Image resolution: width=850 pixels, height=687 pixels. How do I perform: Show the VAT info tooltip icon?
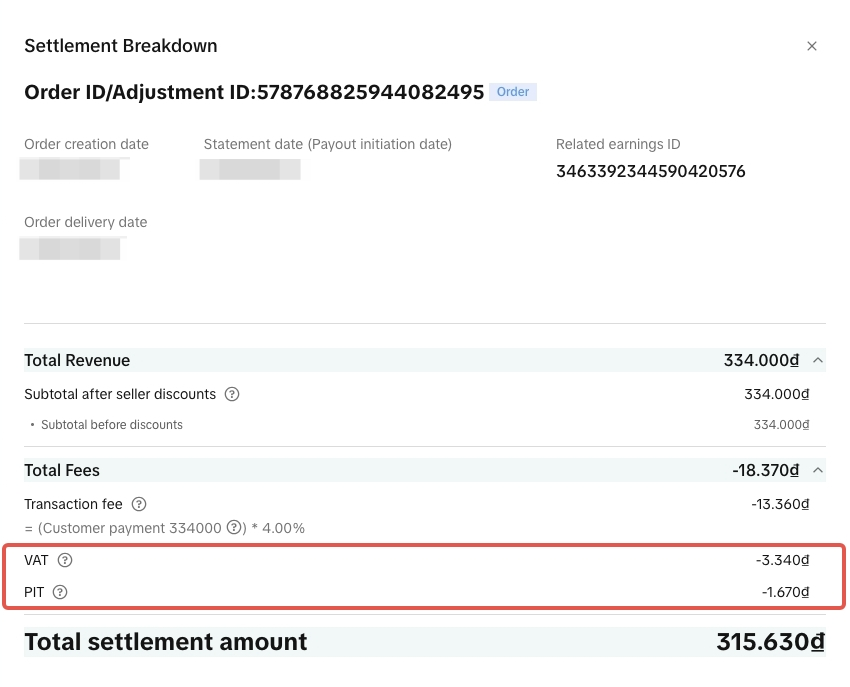tap(65, 560)
